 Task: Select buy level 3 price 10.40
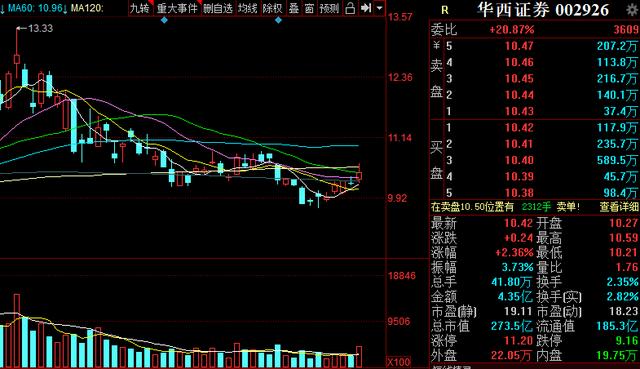tap(519, 160)
